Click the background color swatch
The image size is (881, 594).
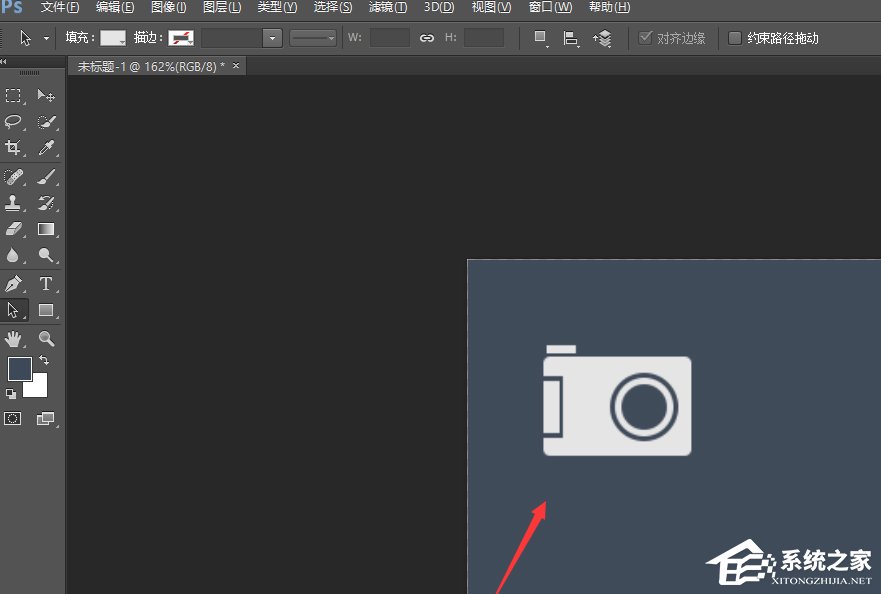point(38,388)
